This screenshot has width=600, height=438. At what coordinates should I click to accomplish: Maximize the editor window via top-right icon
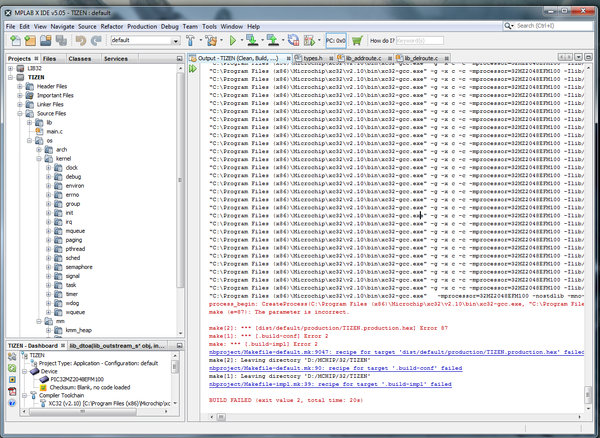tap(588, 57)
